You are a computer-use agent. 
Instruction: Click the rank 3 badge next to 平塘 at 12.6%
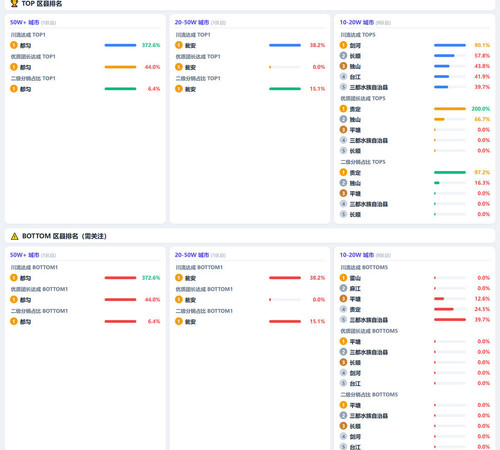343,299
